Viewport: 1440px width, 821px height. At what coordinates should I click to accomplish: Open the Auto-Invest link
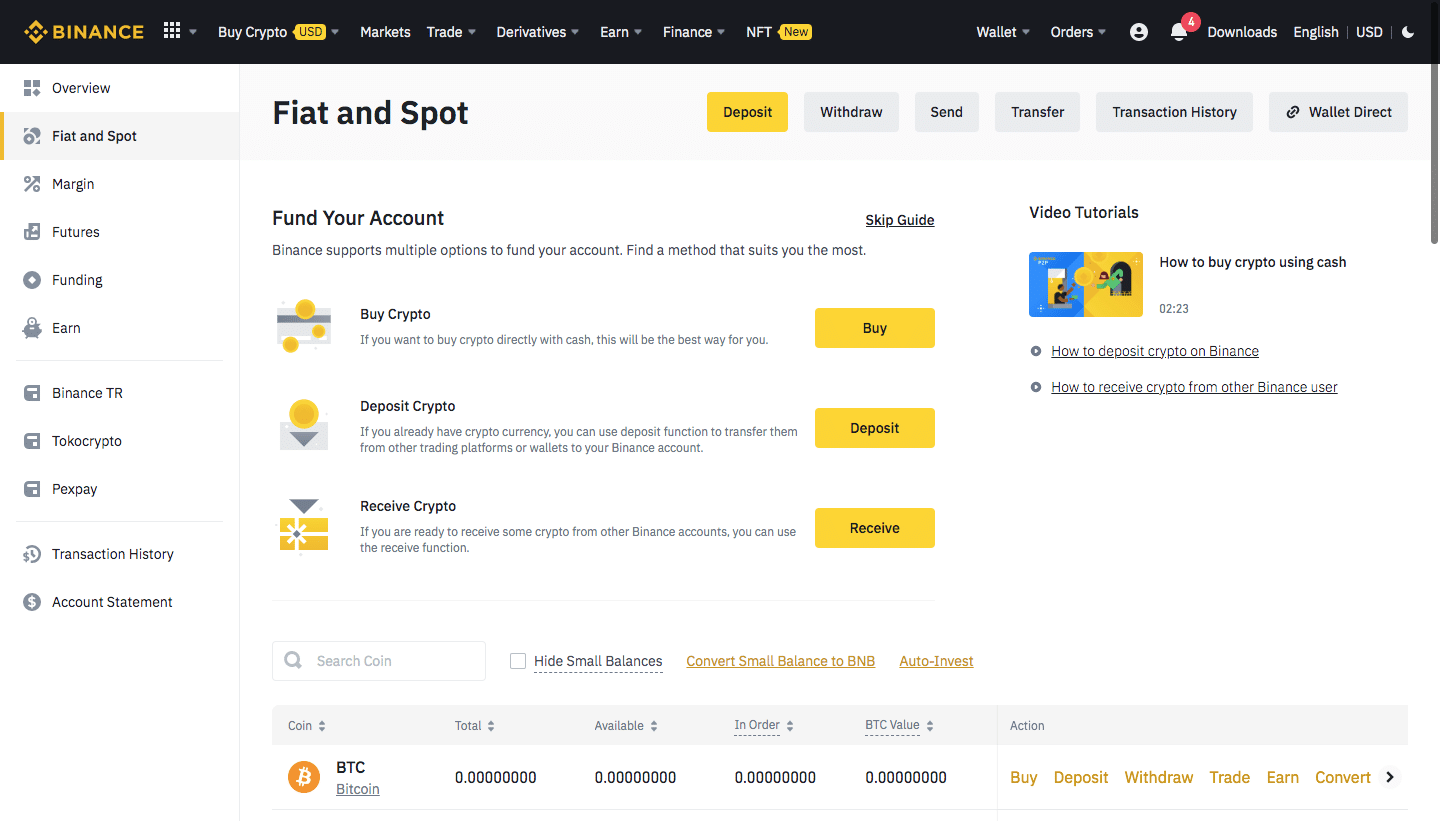936,661
